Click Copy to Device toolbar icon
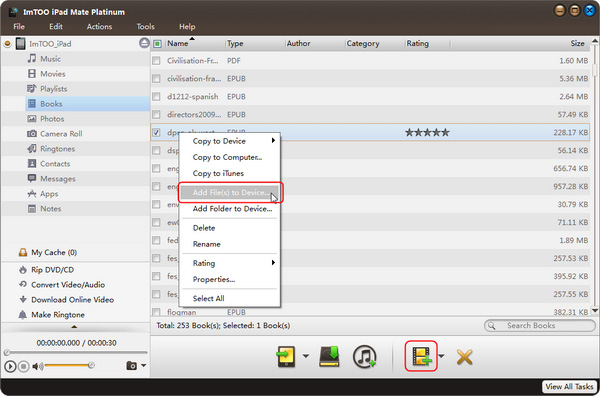The image size is (600, 396). coord(285,357)
